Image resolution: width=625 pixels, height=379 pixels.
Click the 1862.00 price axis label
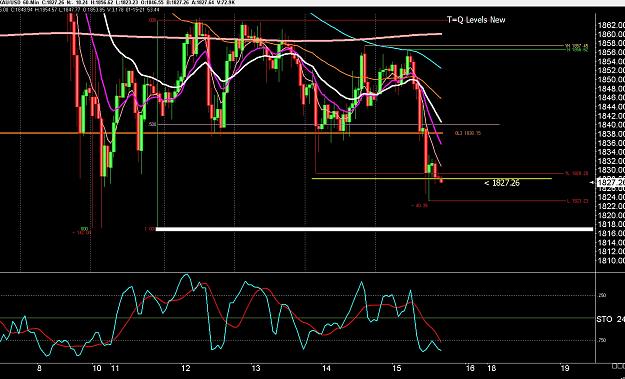[611, 25]
